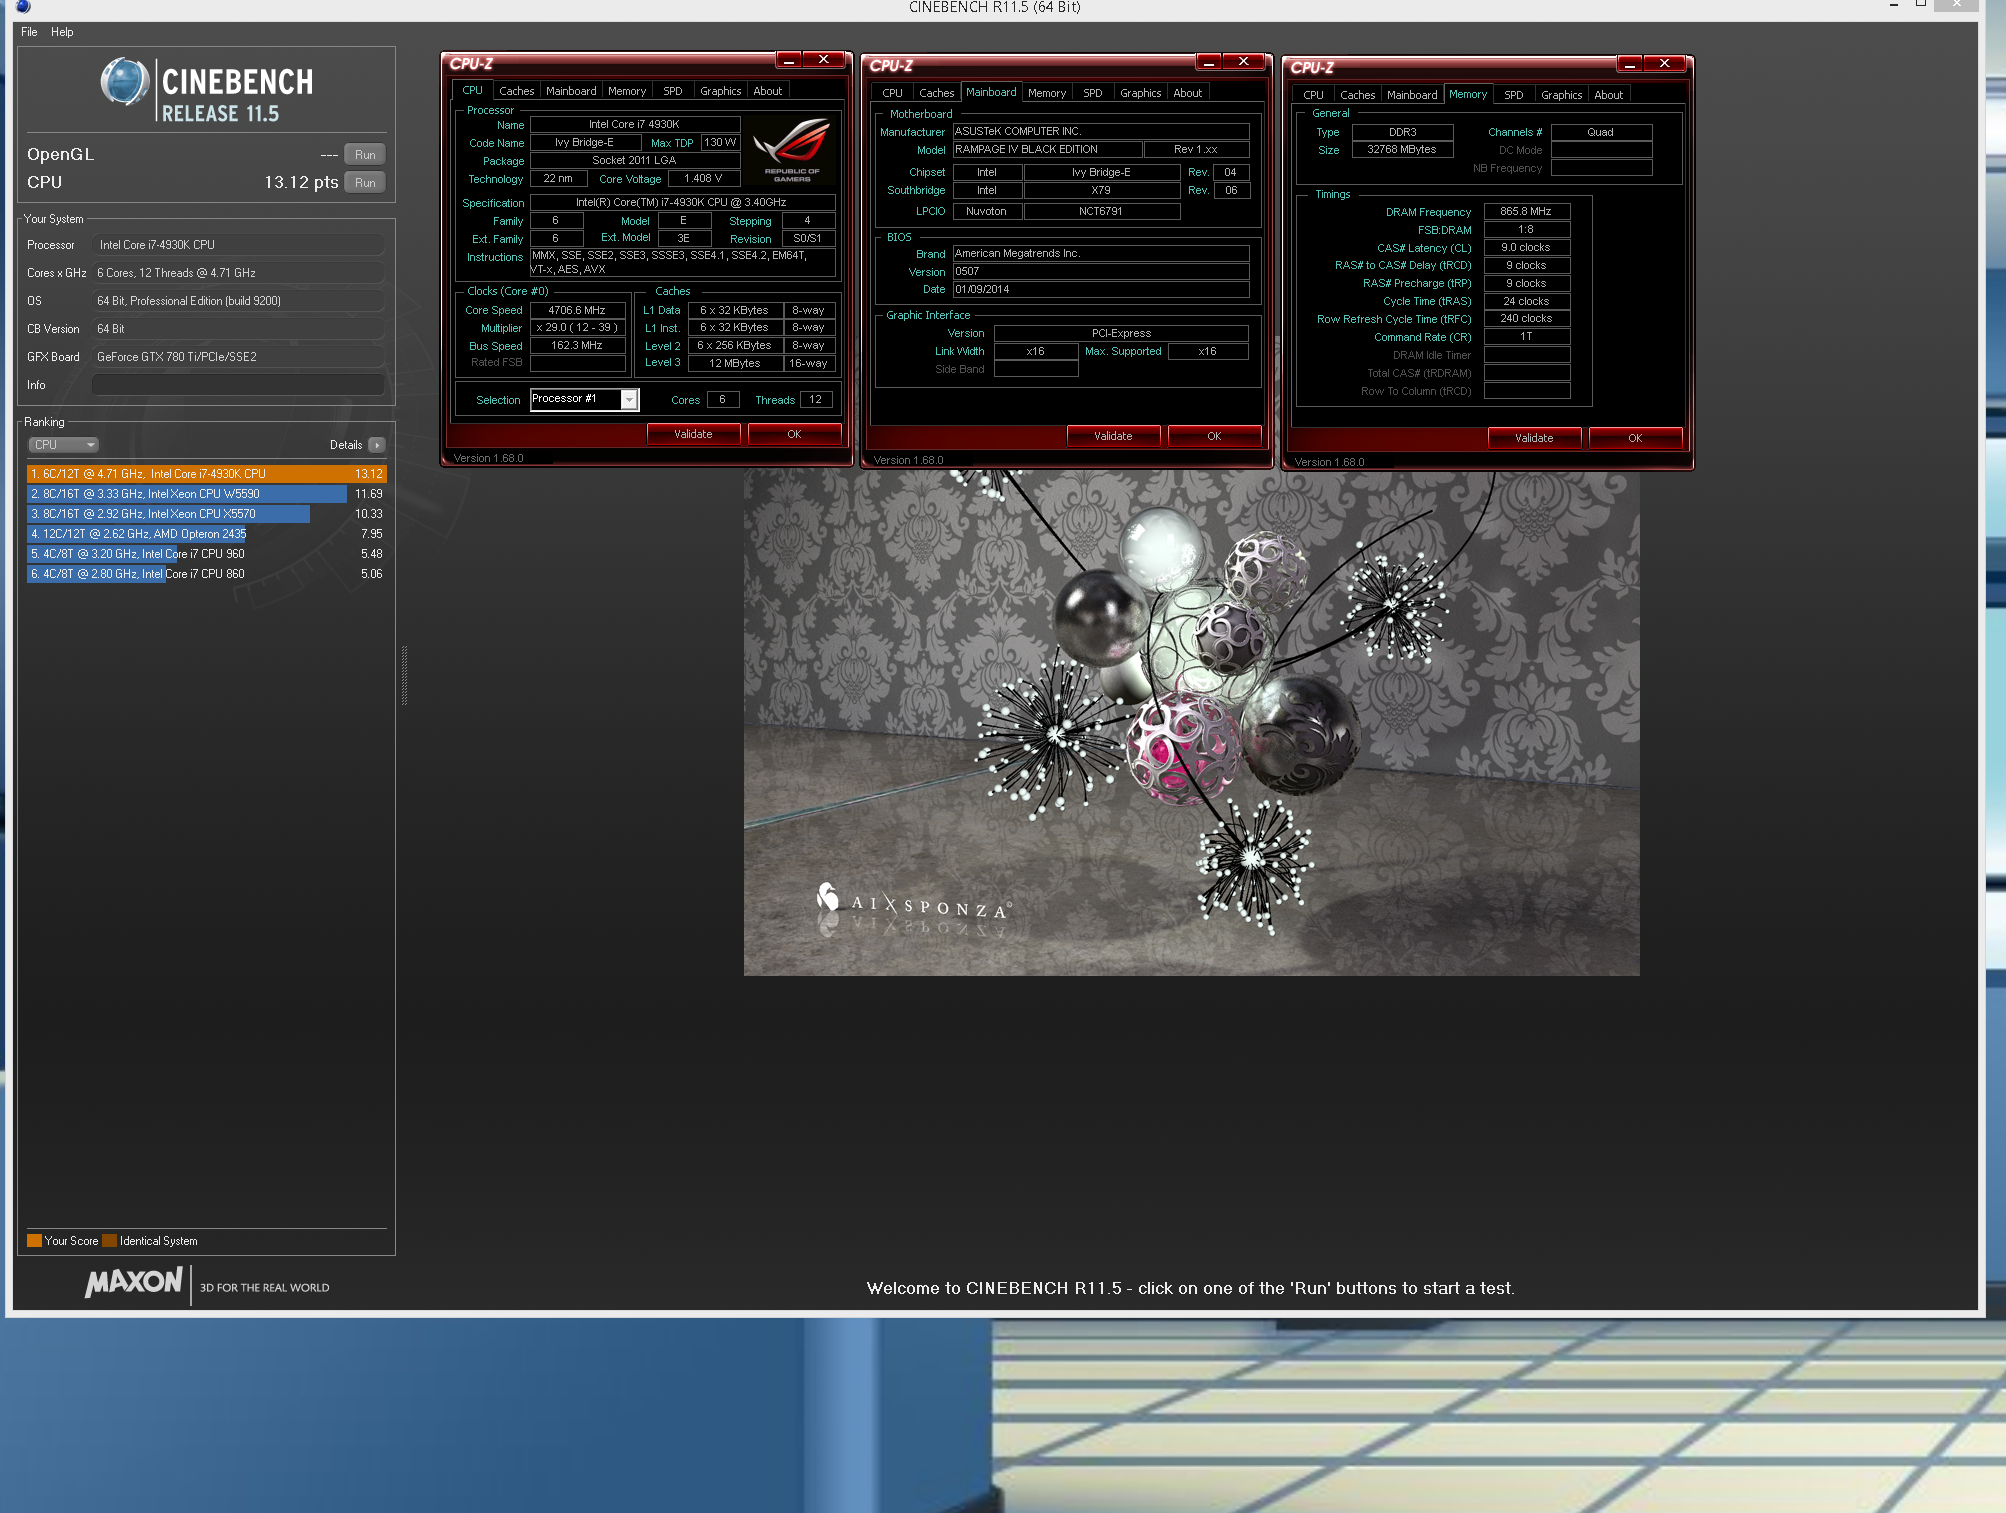2006x1513 pixels.
Task: Select the Xeon X5570 ranking row
Action: (206, 514)
